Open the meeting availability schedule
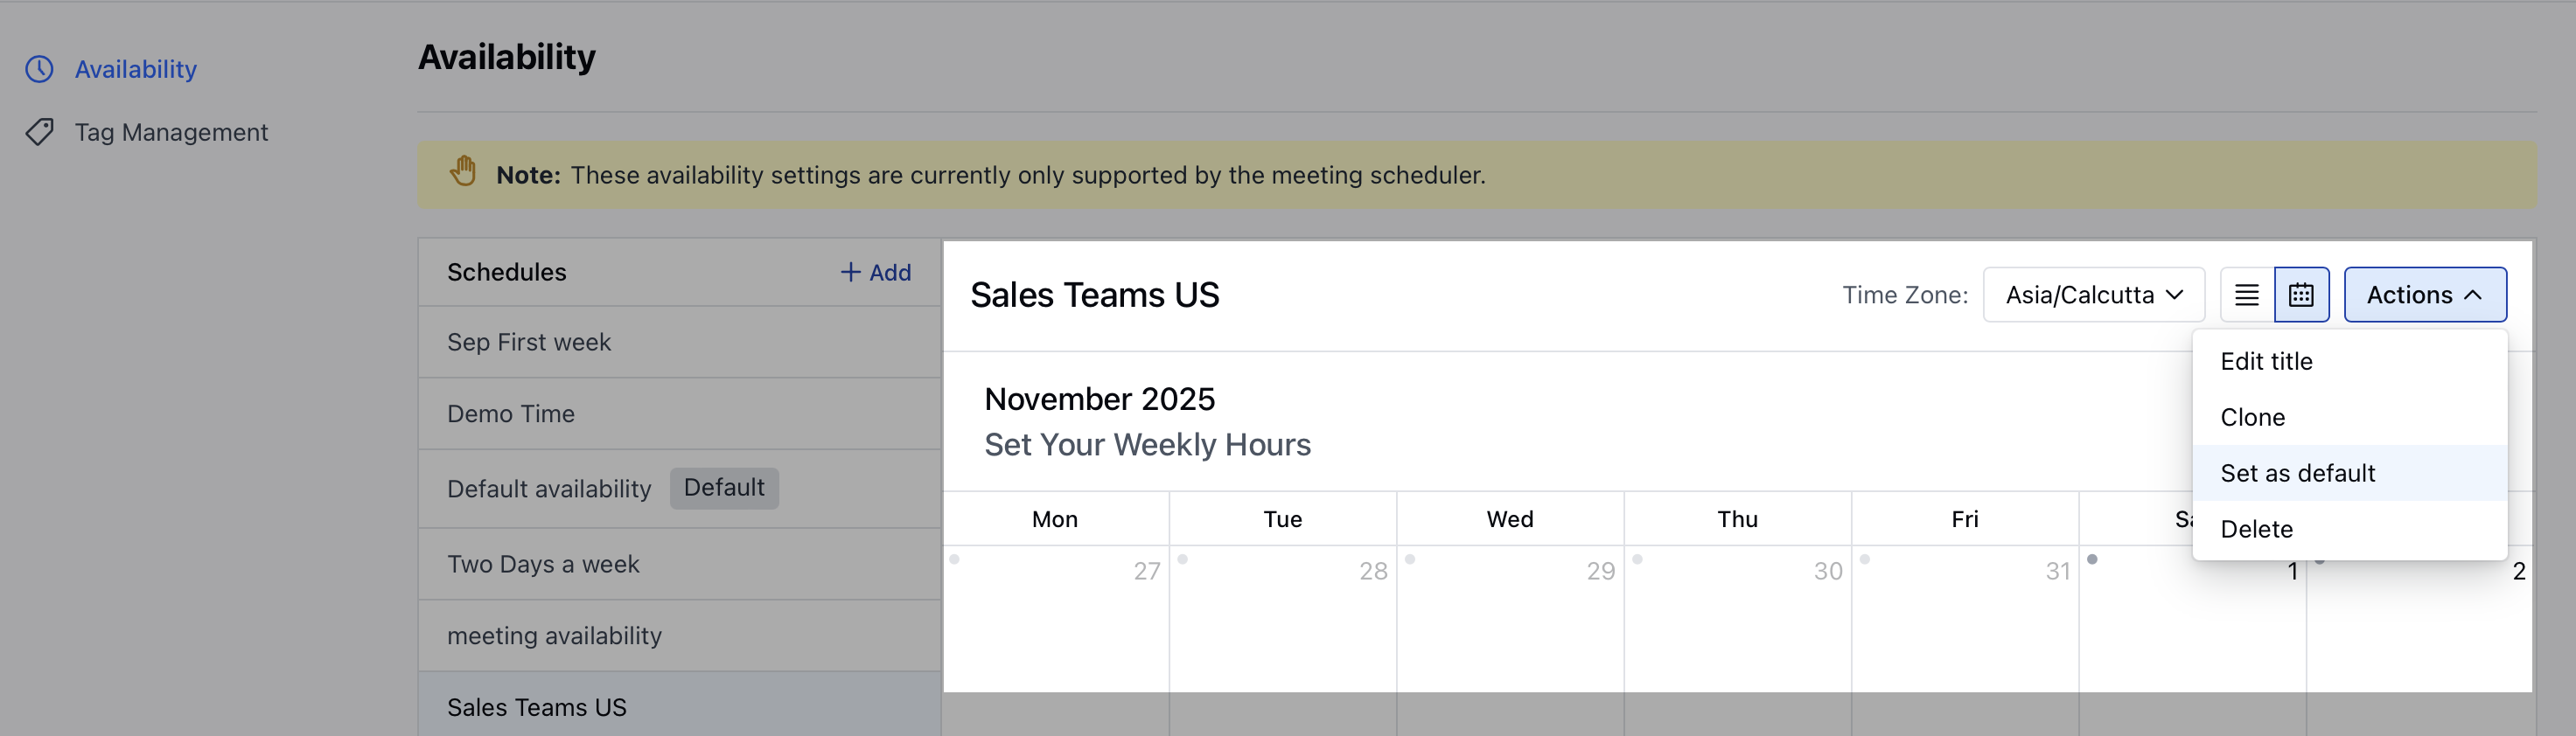The image size is (2576, 736). [x=554, y=636]
